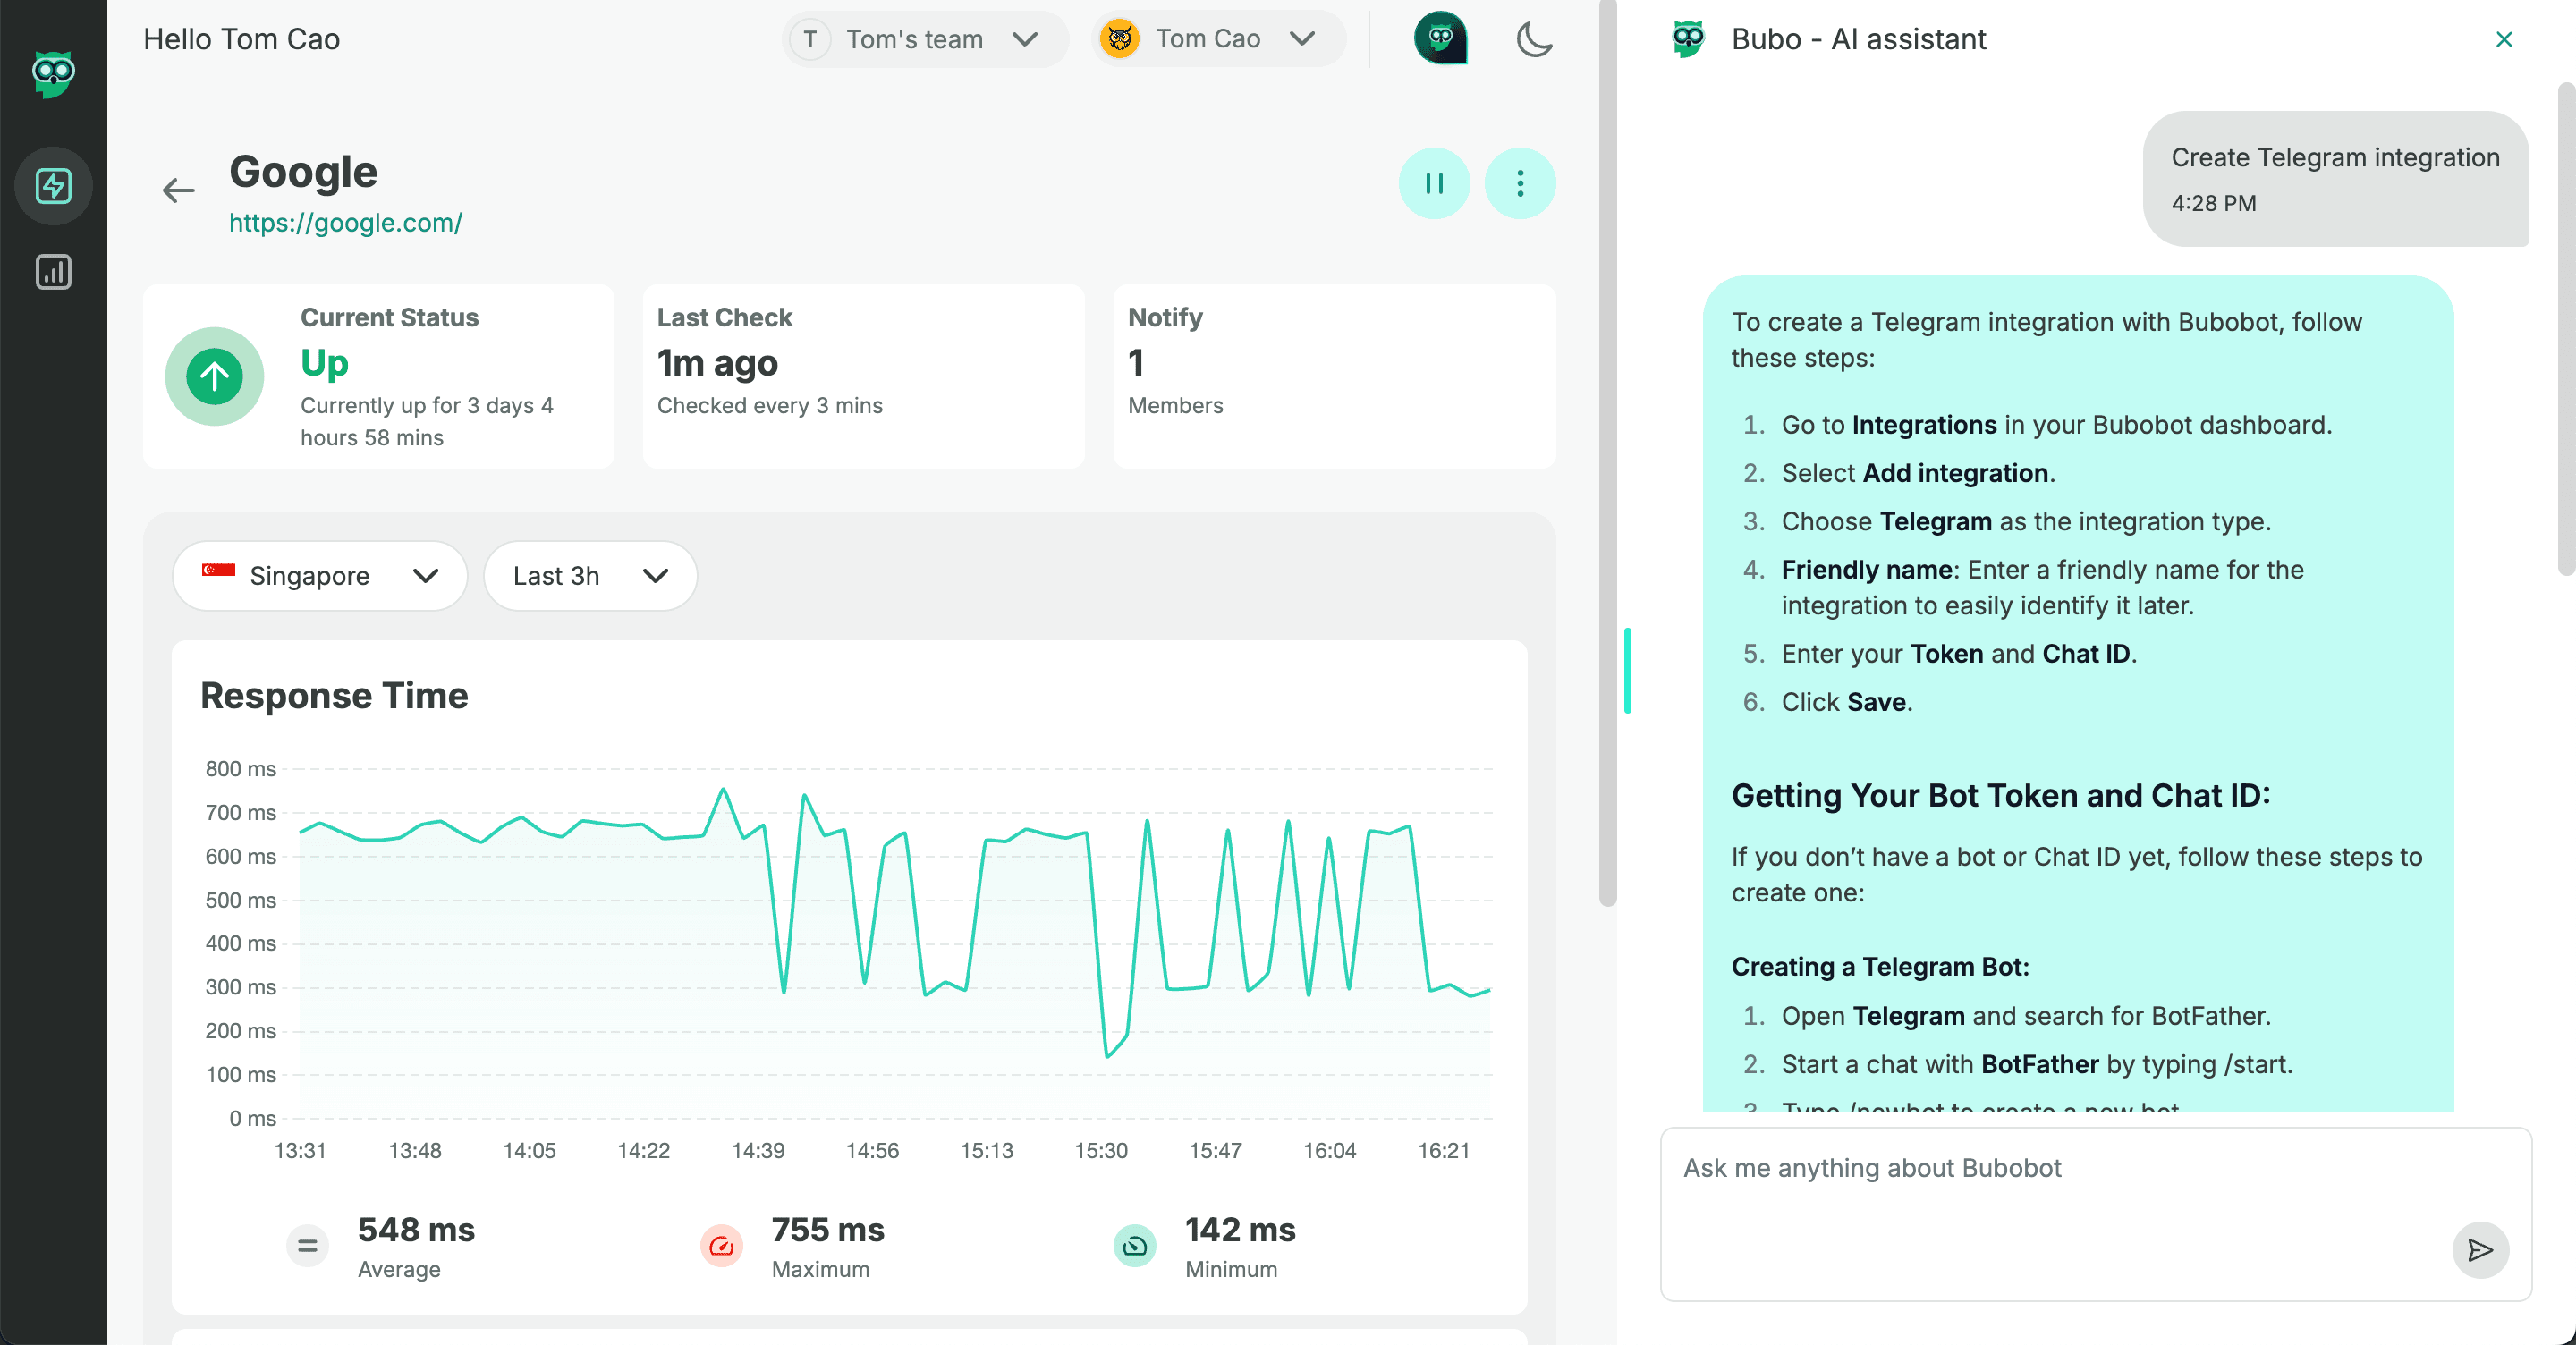Open the Monitors lightning icon in sidebar
This screenshot has height=1345, width=2576.
coord(53,186)
